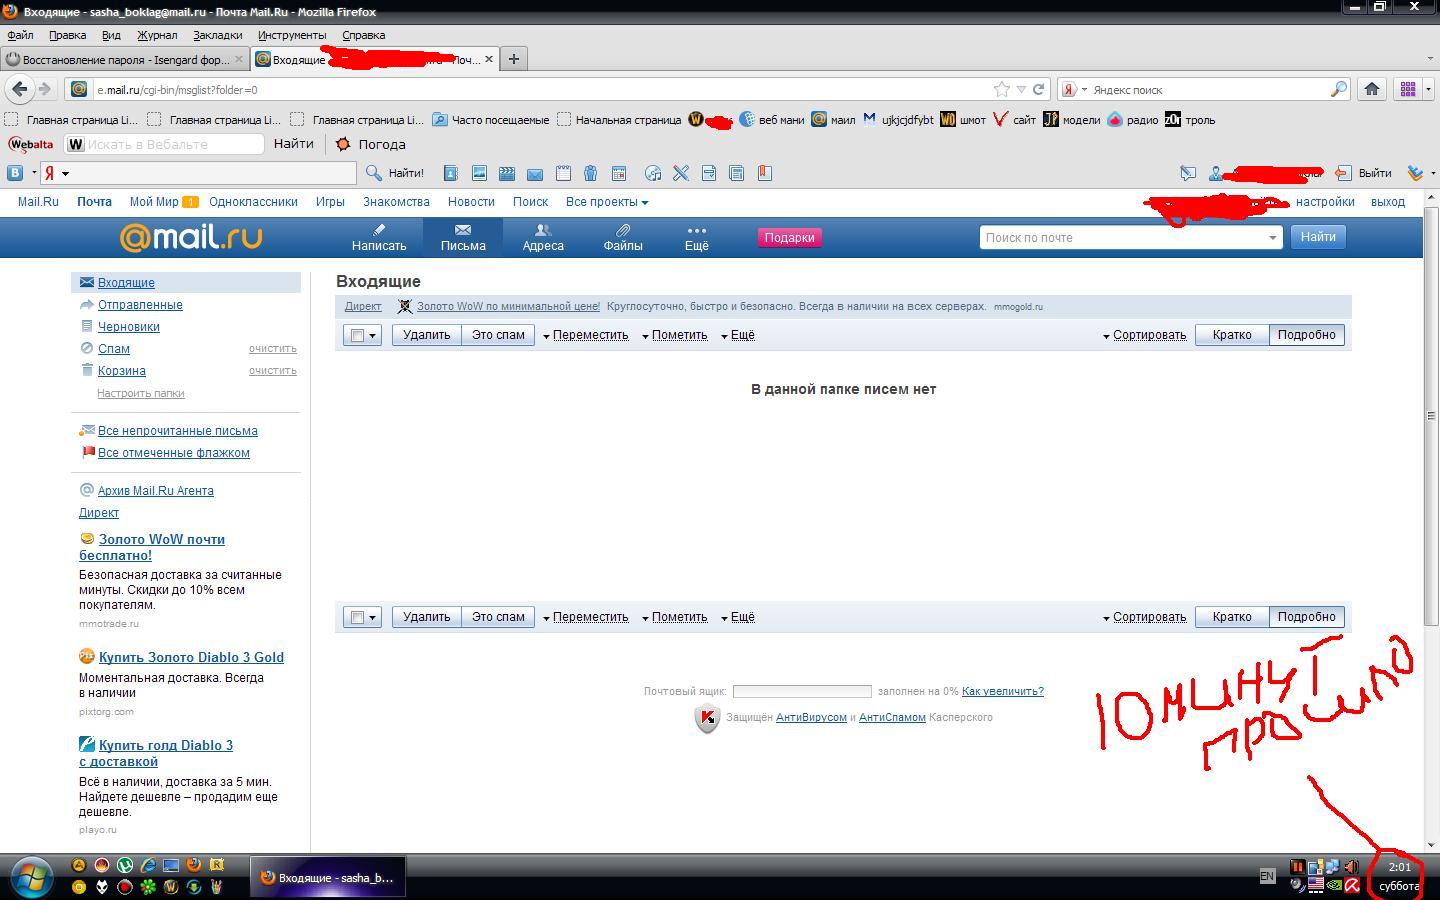1440x900 pixels.
Task: Click the Avira red umbrella tray icon
Action: (x=1352, y=885)
